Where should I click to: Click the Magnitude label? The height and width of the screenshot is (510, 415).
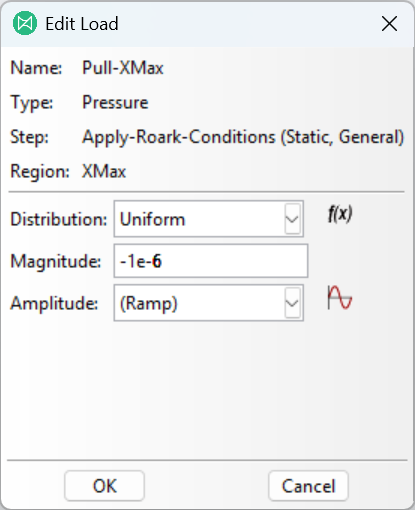tap(56, 261)
